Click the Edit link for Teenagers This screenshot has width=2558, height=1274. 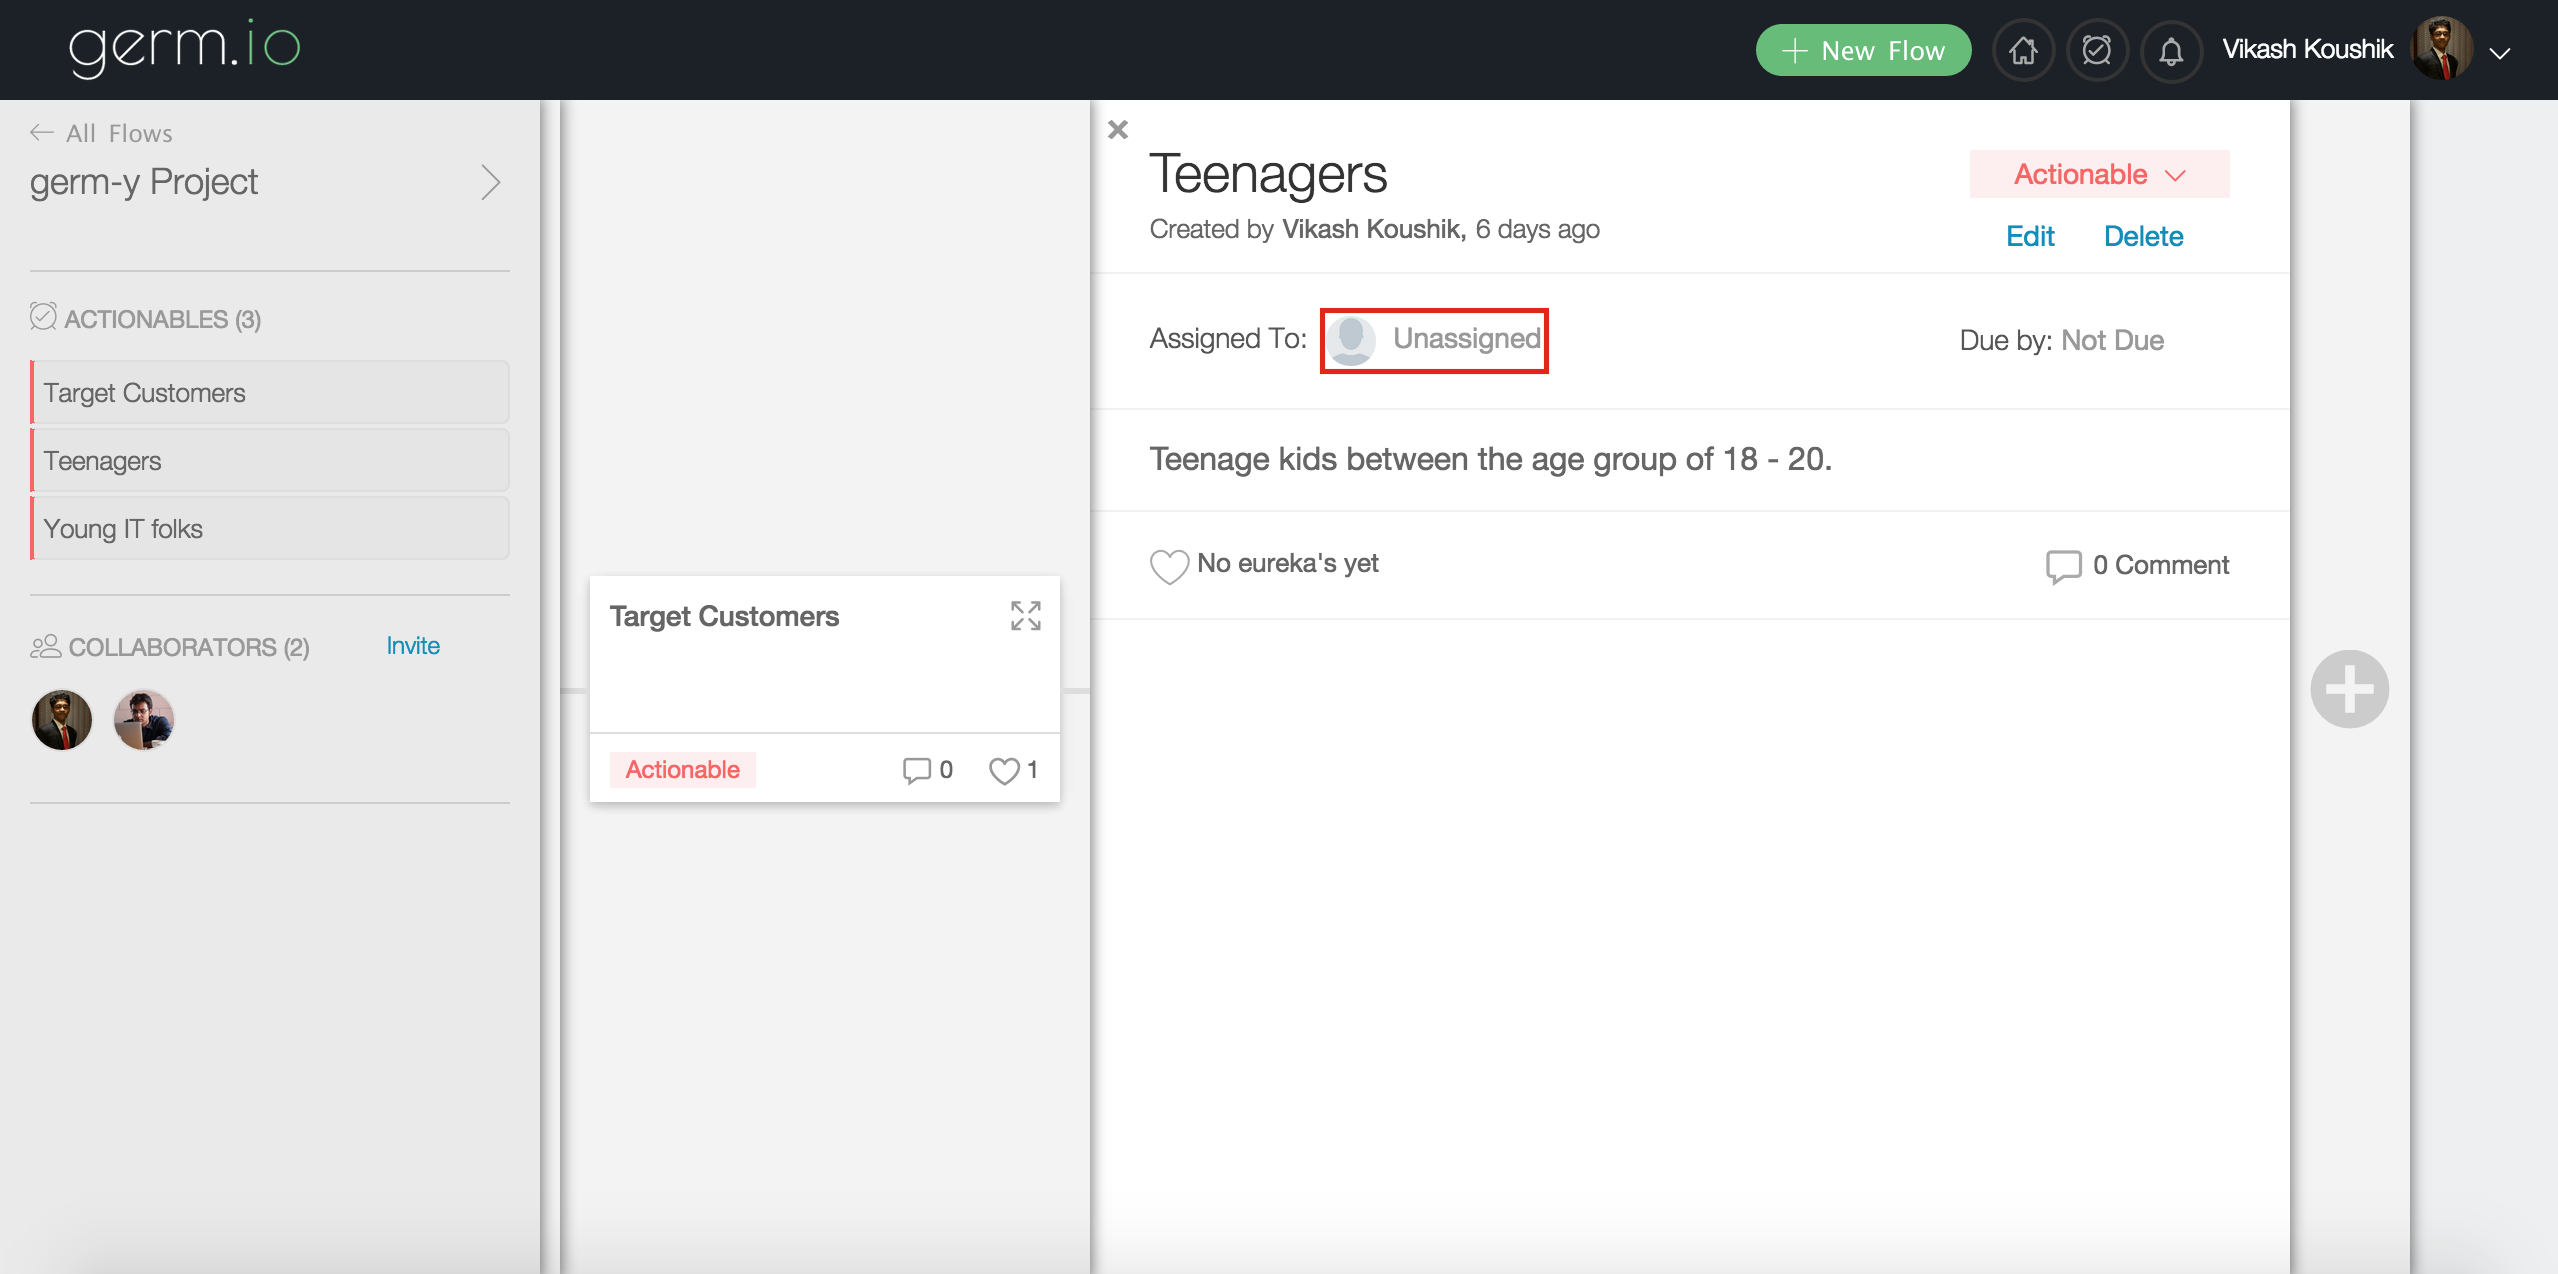2029,236
